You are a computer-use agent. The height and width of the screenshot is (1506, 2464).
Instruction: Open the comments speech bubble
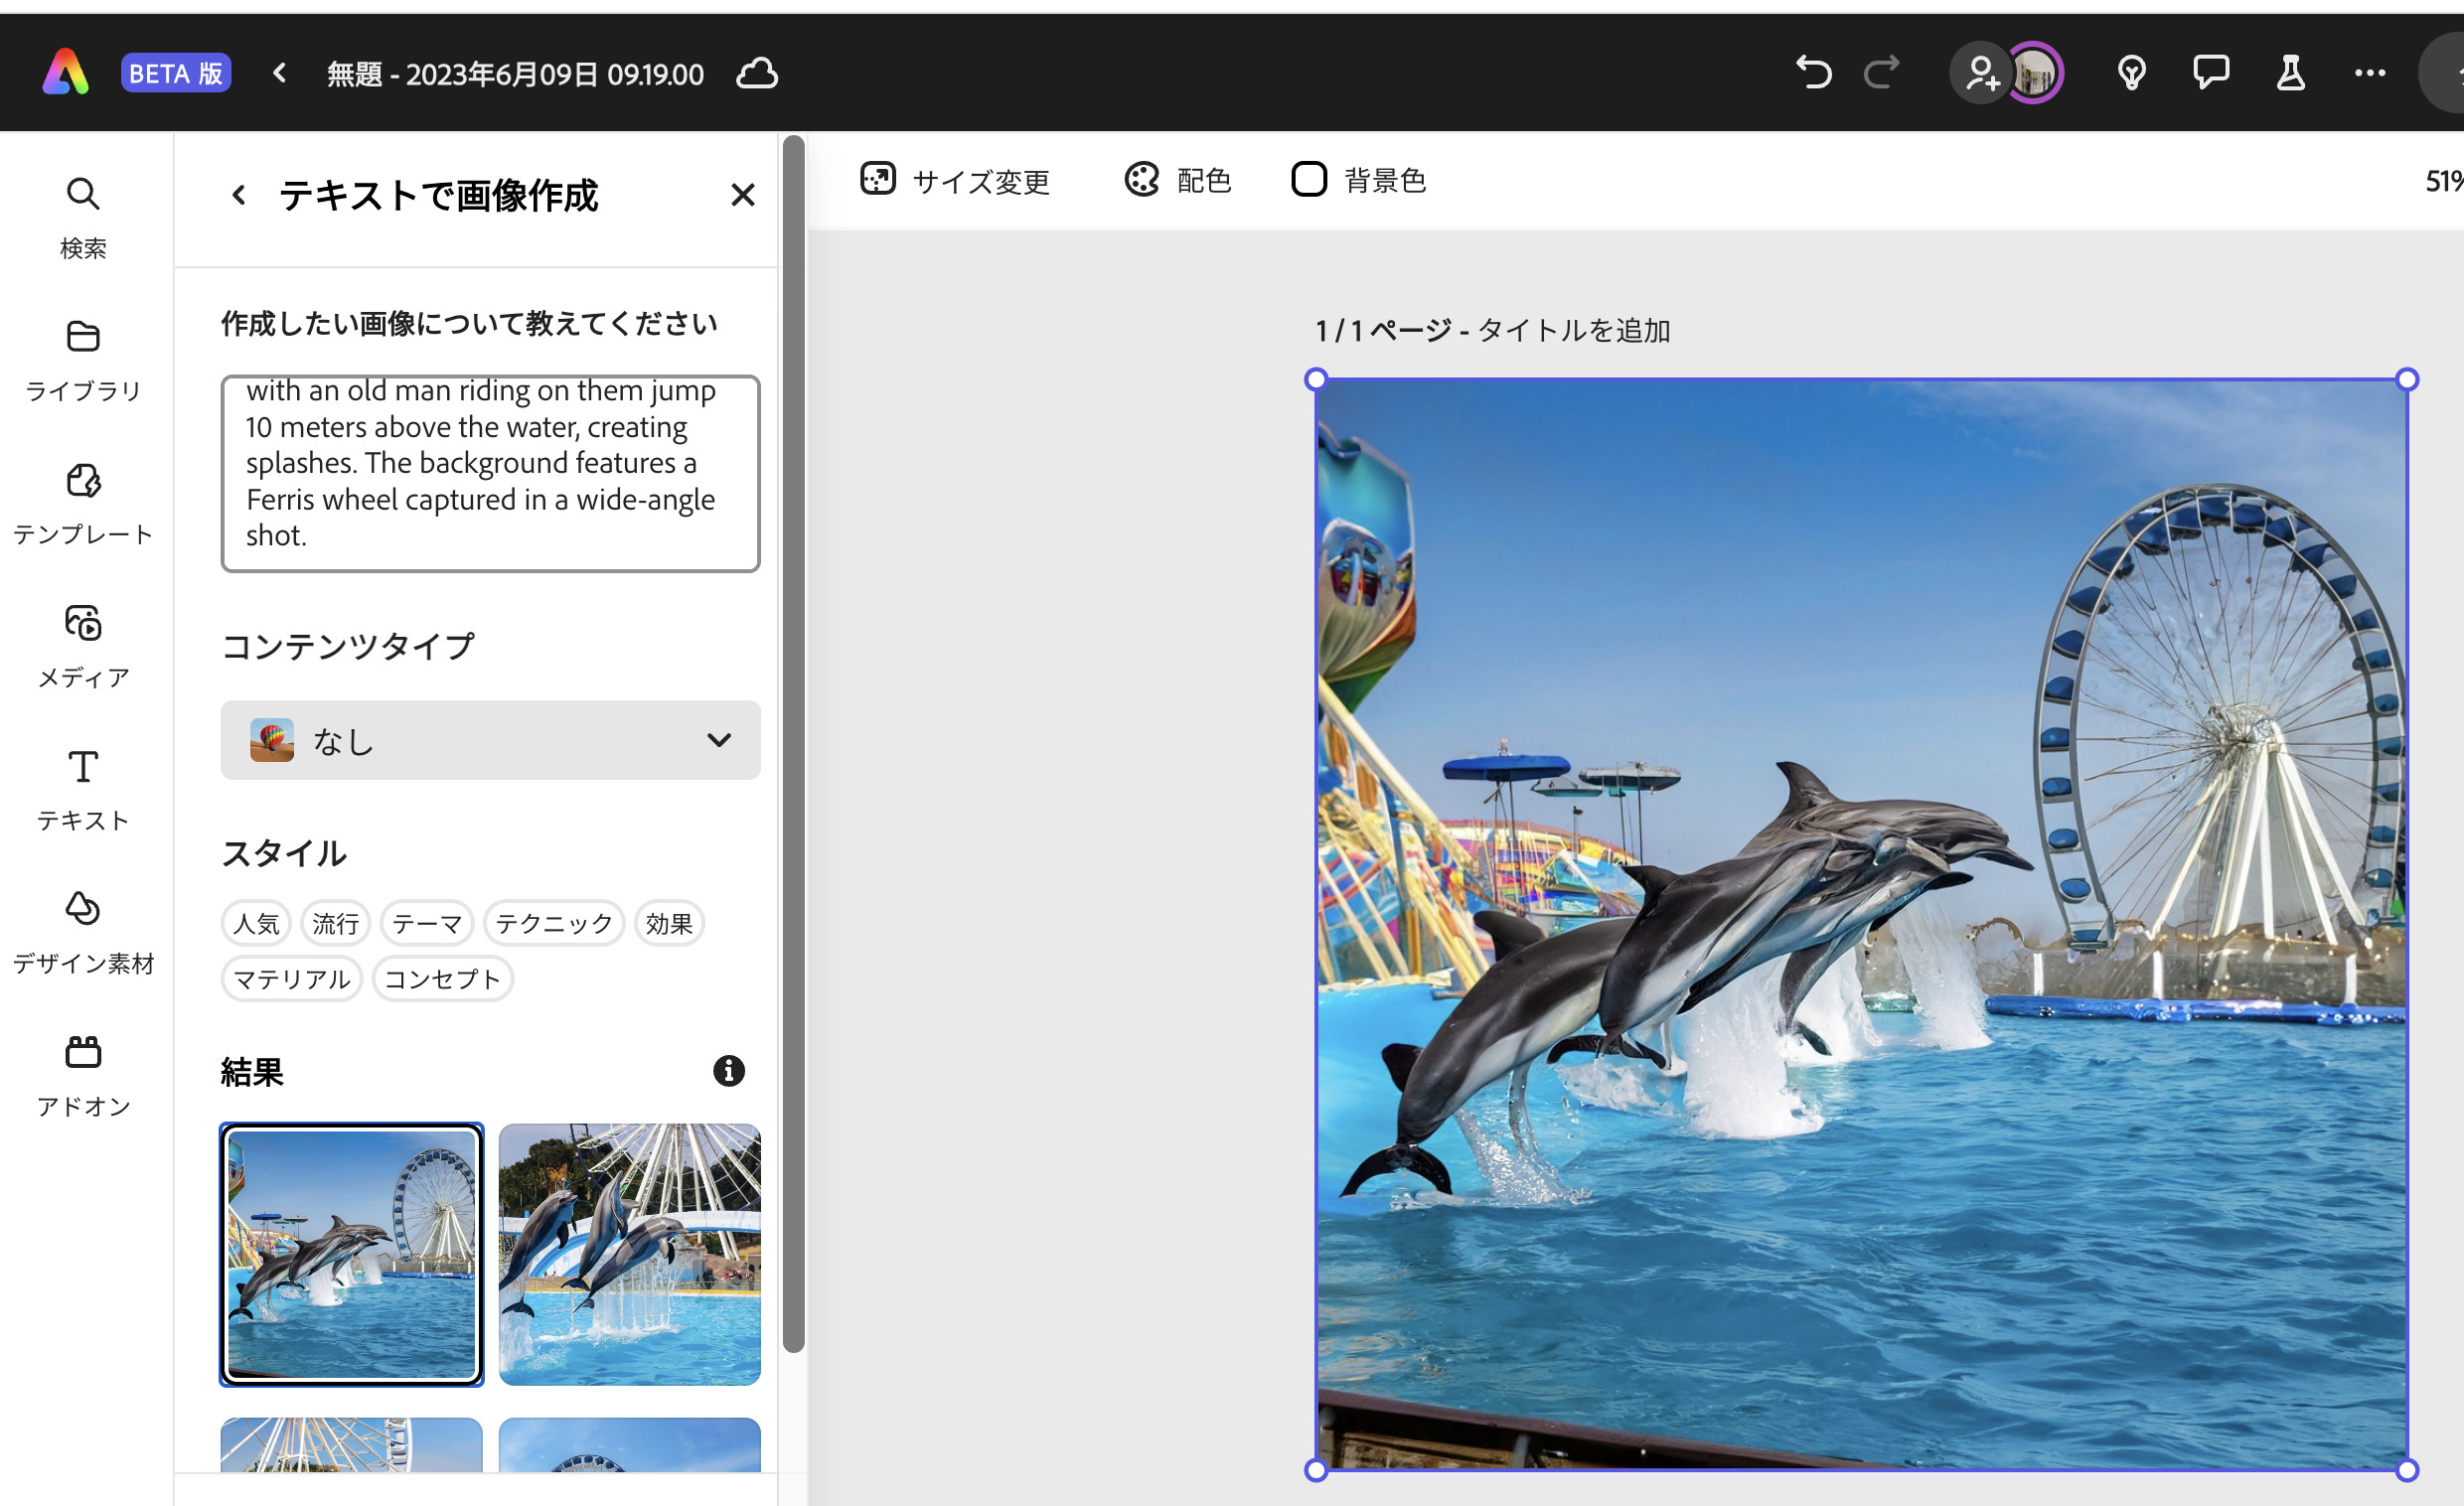(2210, 73)
